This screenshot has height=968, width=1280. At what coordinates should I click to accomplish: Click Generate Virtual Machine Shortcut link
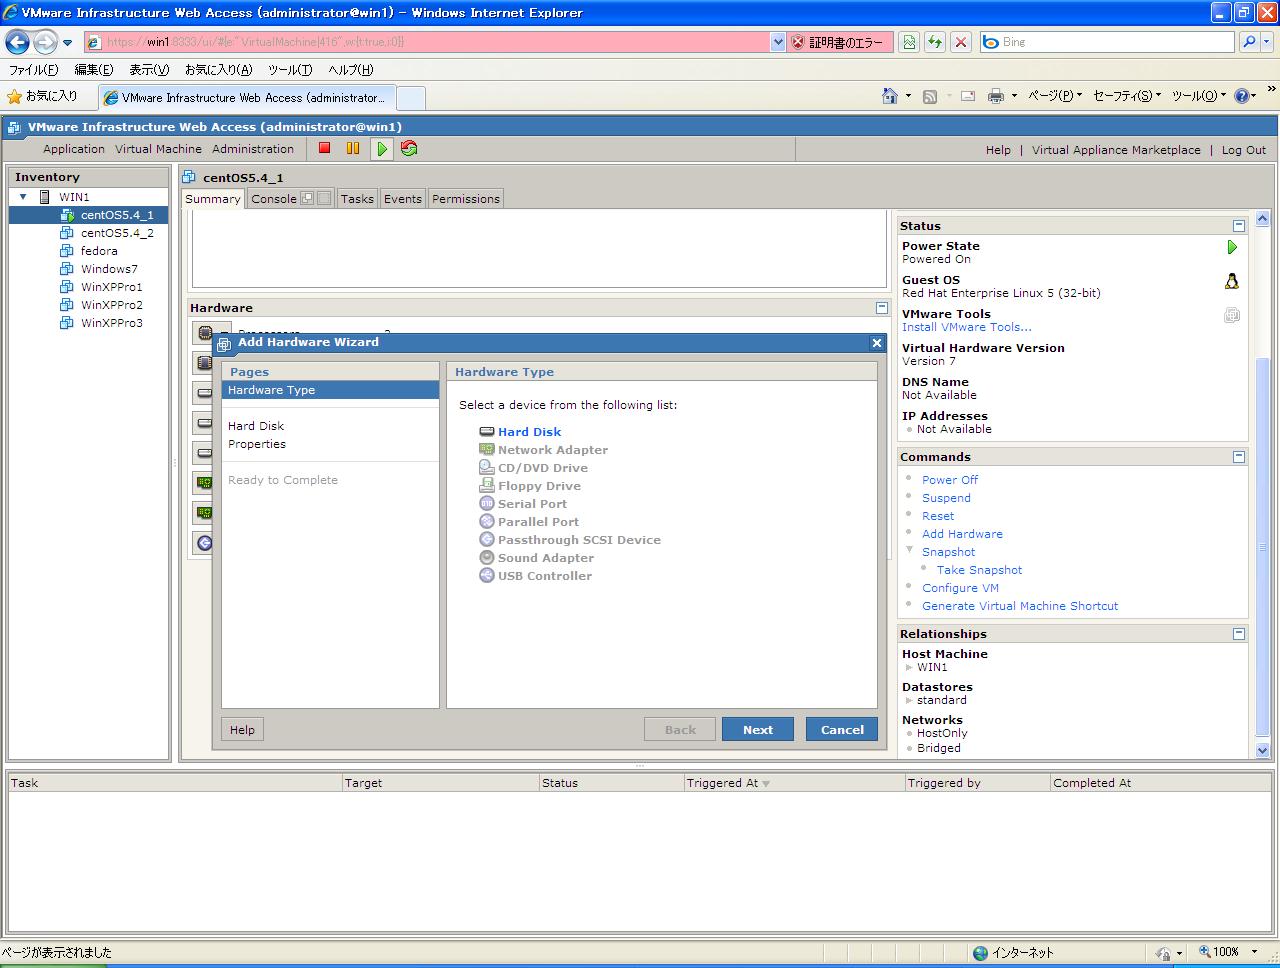1020,606
